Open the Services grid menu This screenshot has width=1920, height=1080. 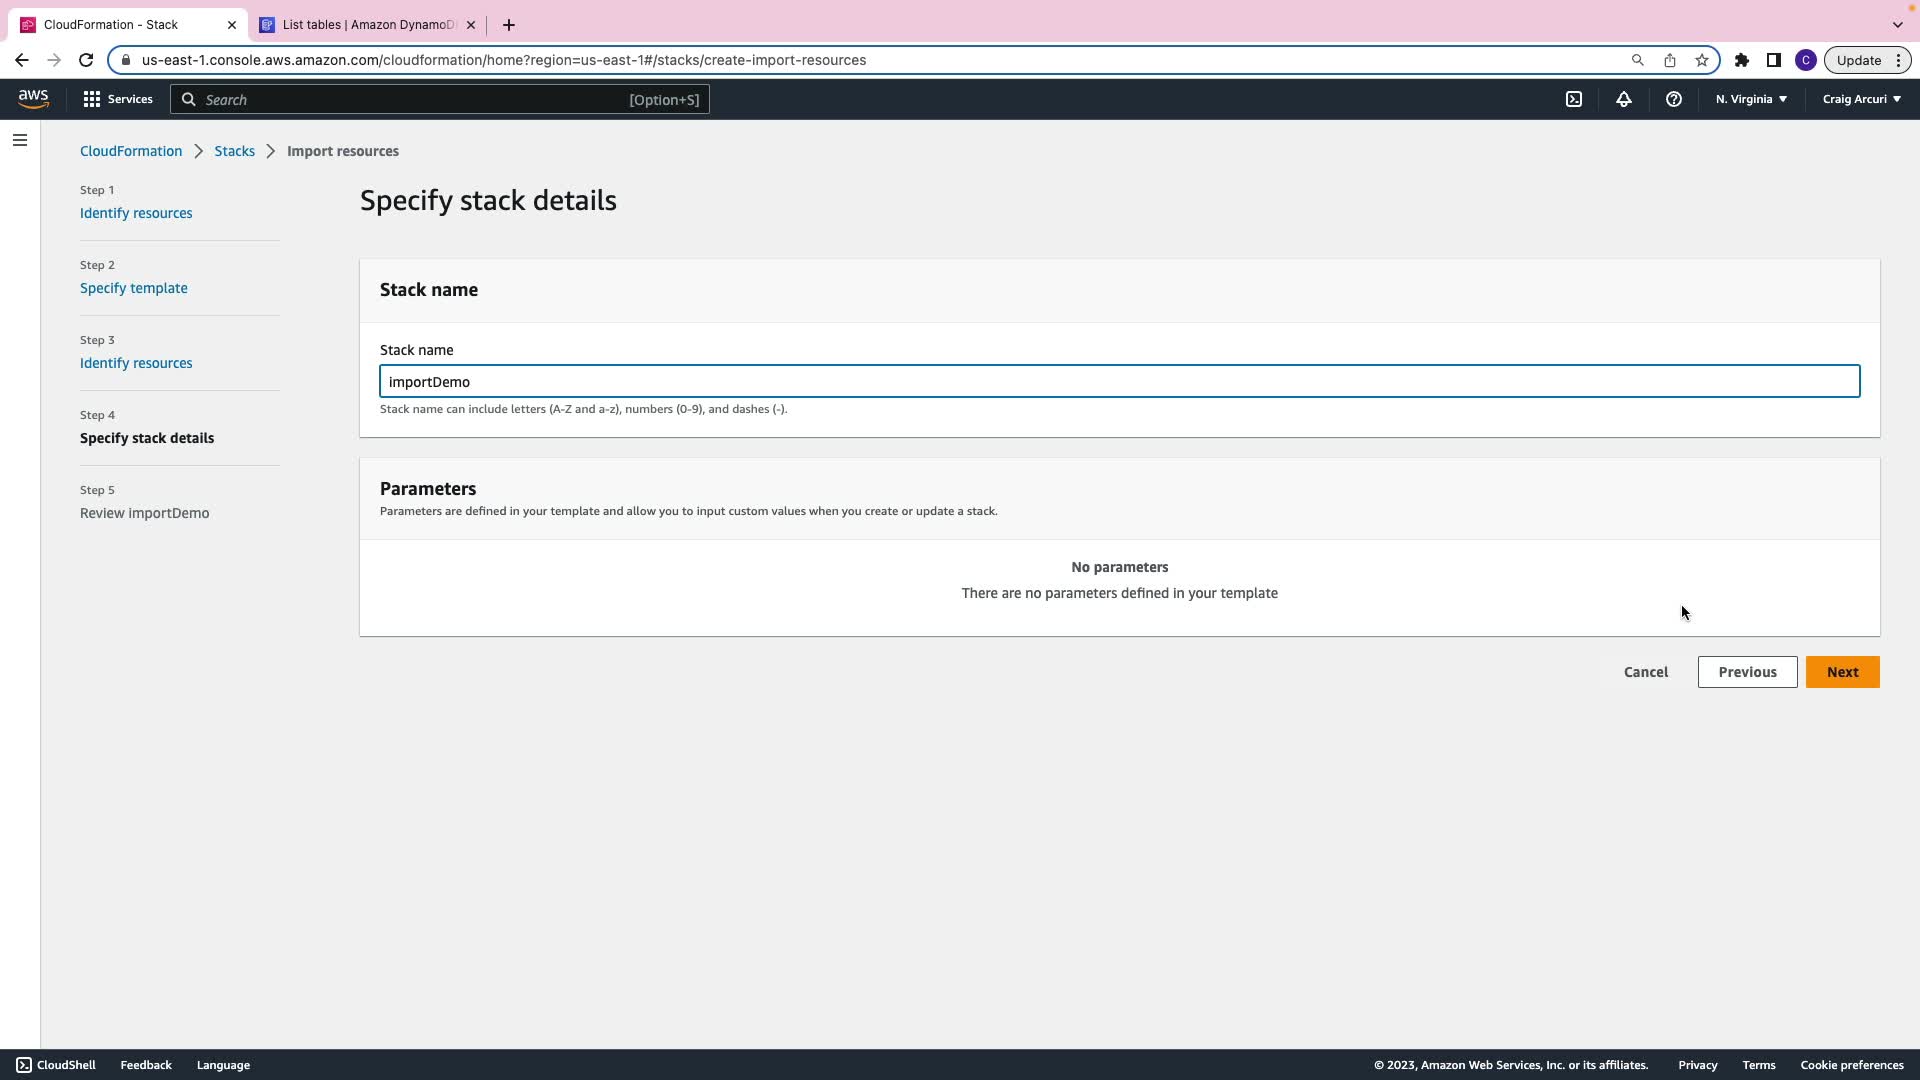(117, 99)
